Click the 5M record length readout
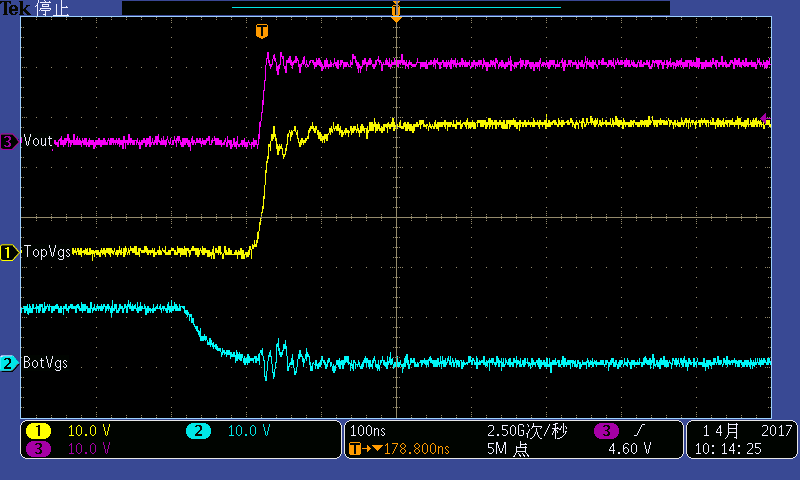The width and height of the screenshot is (800, 480). pos(508,449)
